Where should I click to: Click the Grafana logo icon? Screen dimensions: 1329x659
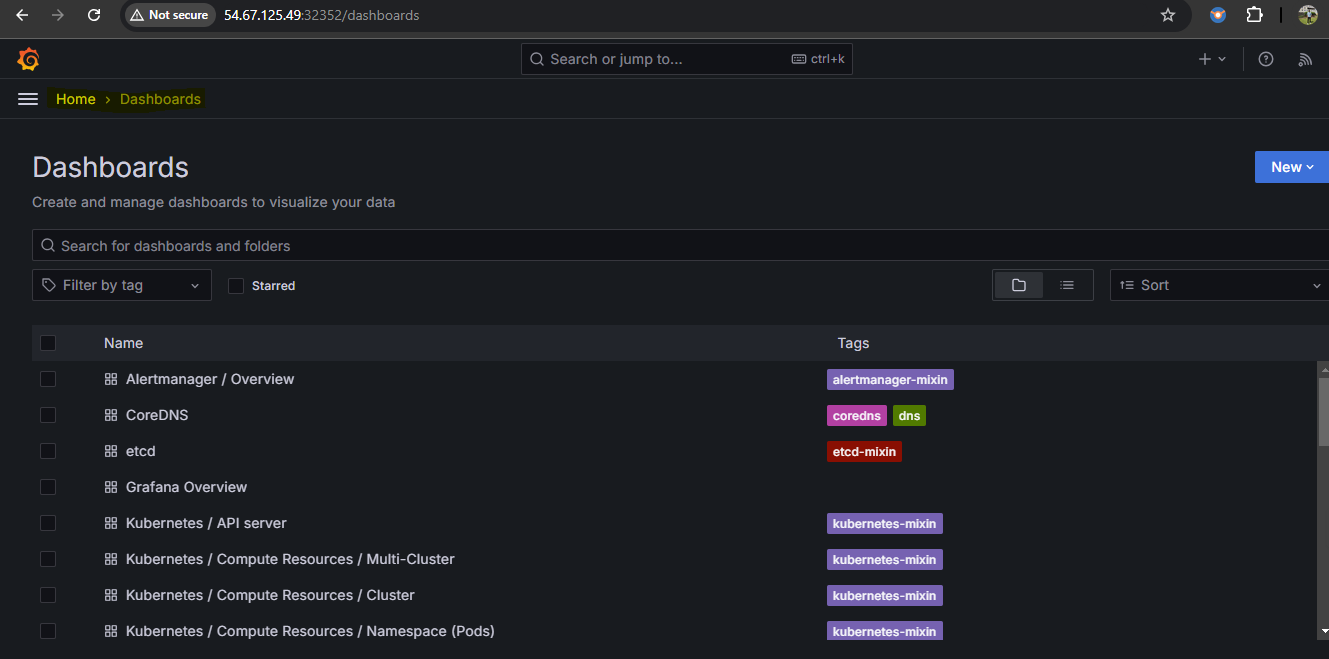pos(28,59)
